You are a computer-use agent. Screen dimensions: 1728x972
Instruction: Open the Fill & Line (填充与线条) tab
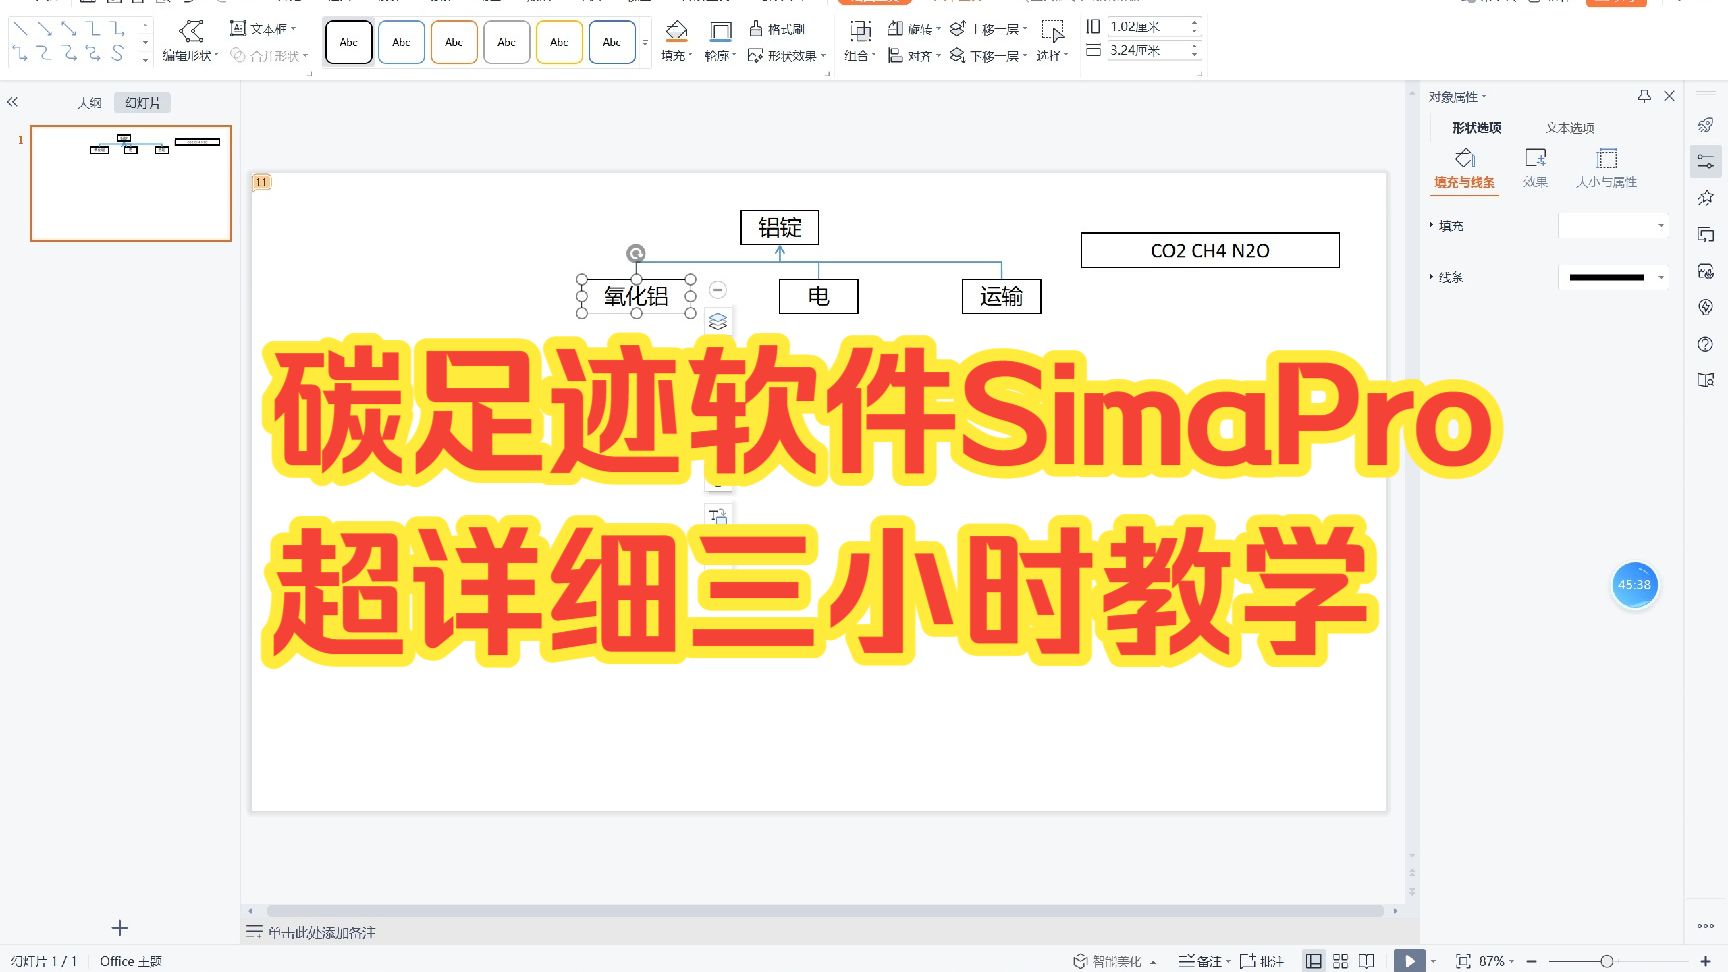pos(1465,168)
